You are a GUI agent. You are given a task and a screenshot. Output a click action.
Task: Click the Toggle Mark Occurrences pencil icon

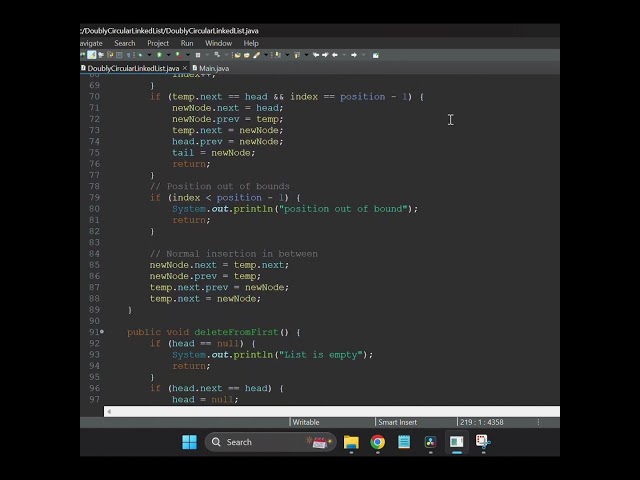coord(256,55)
